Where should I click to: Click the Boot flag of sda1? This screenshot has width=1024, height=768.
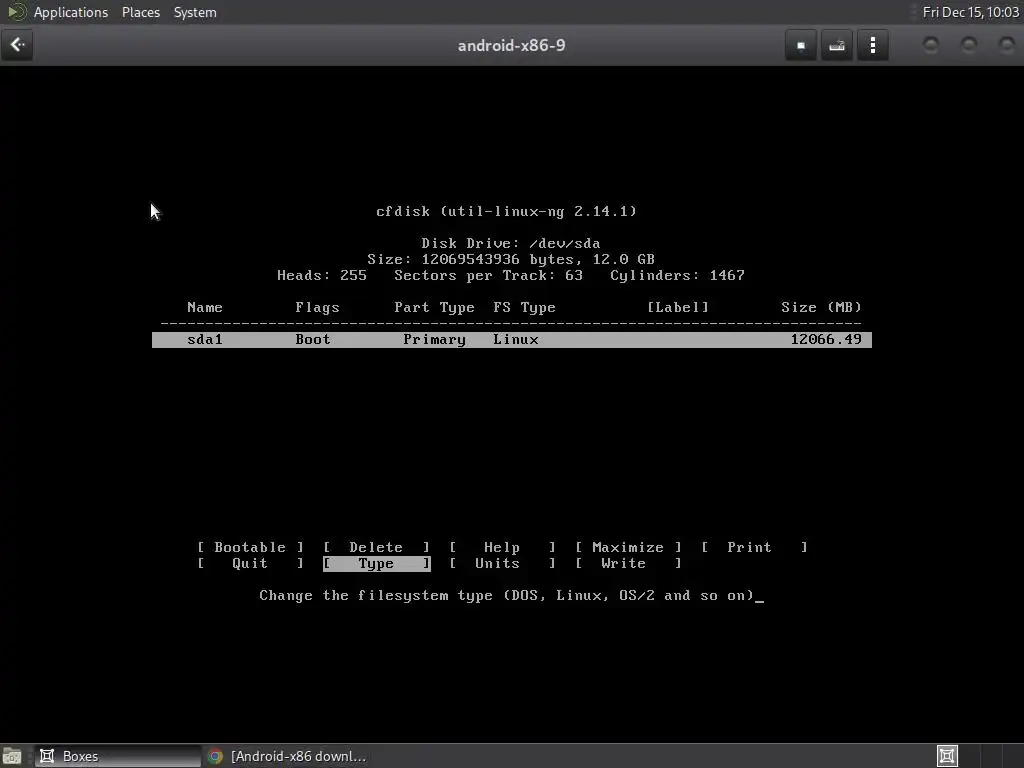pos(313,340)
